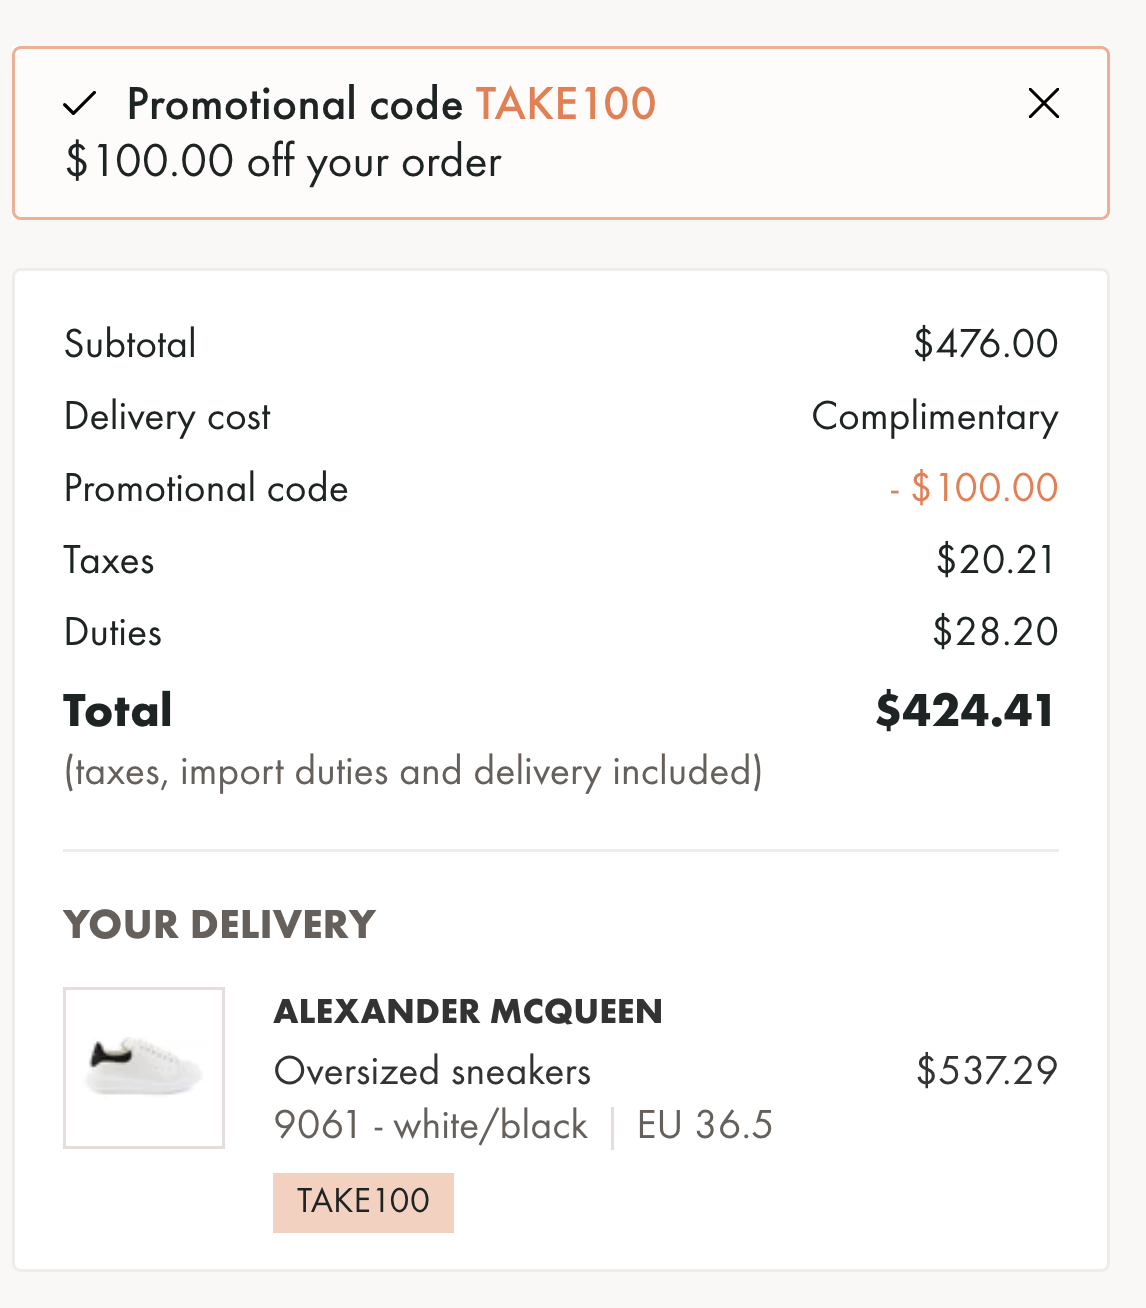1146x1308 pixels.
Task: Click the ALEXANDER MCQUEEN brand name
Action: point(468,1011)
